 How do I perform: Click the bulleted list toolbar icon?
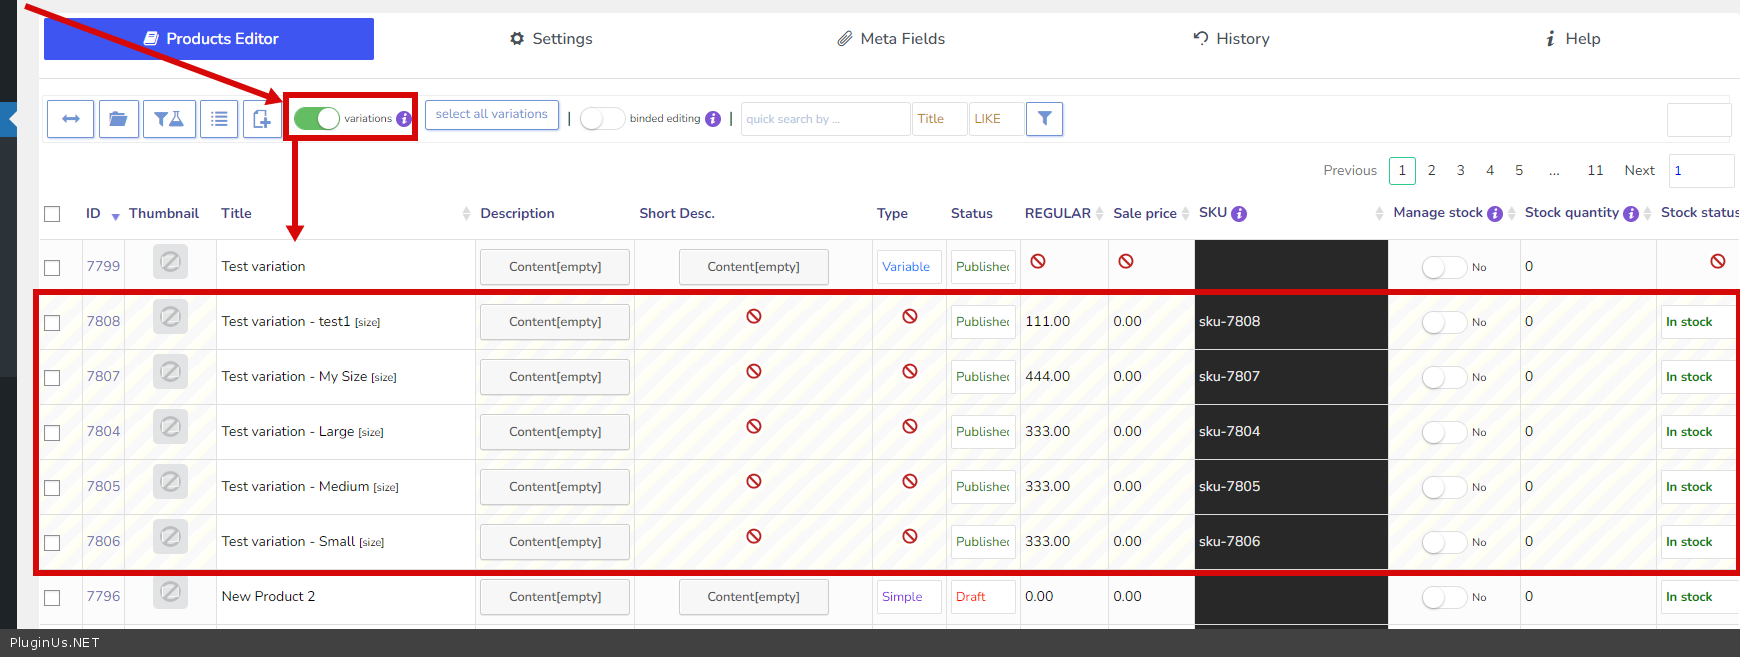tap(219, 119)
